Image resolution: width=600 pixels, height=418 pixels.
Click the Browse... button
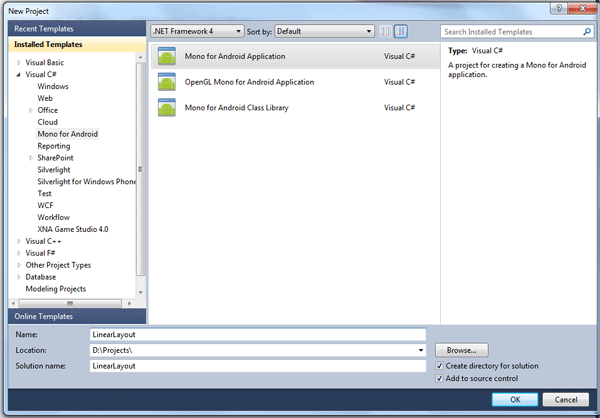point(461,350)
